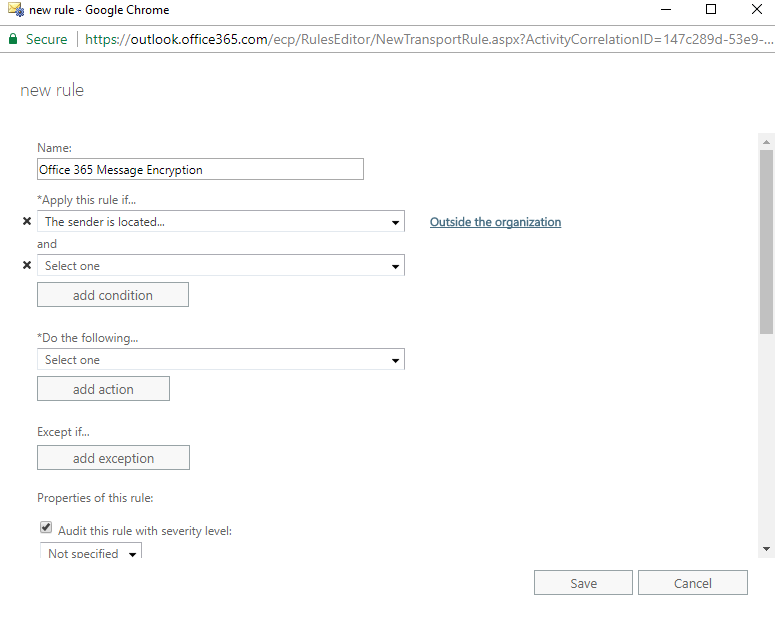
Task: Click the '*Apply this rule if...' label
Action: point(86,200)
